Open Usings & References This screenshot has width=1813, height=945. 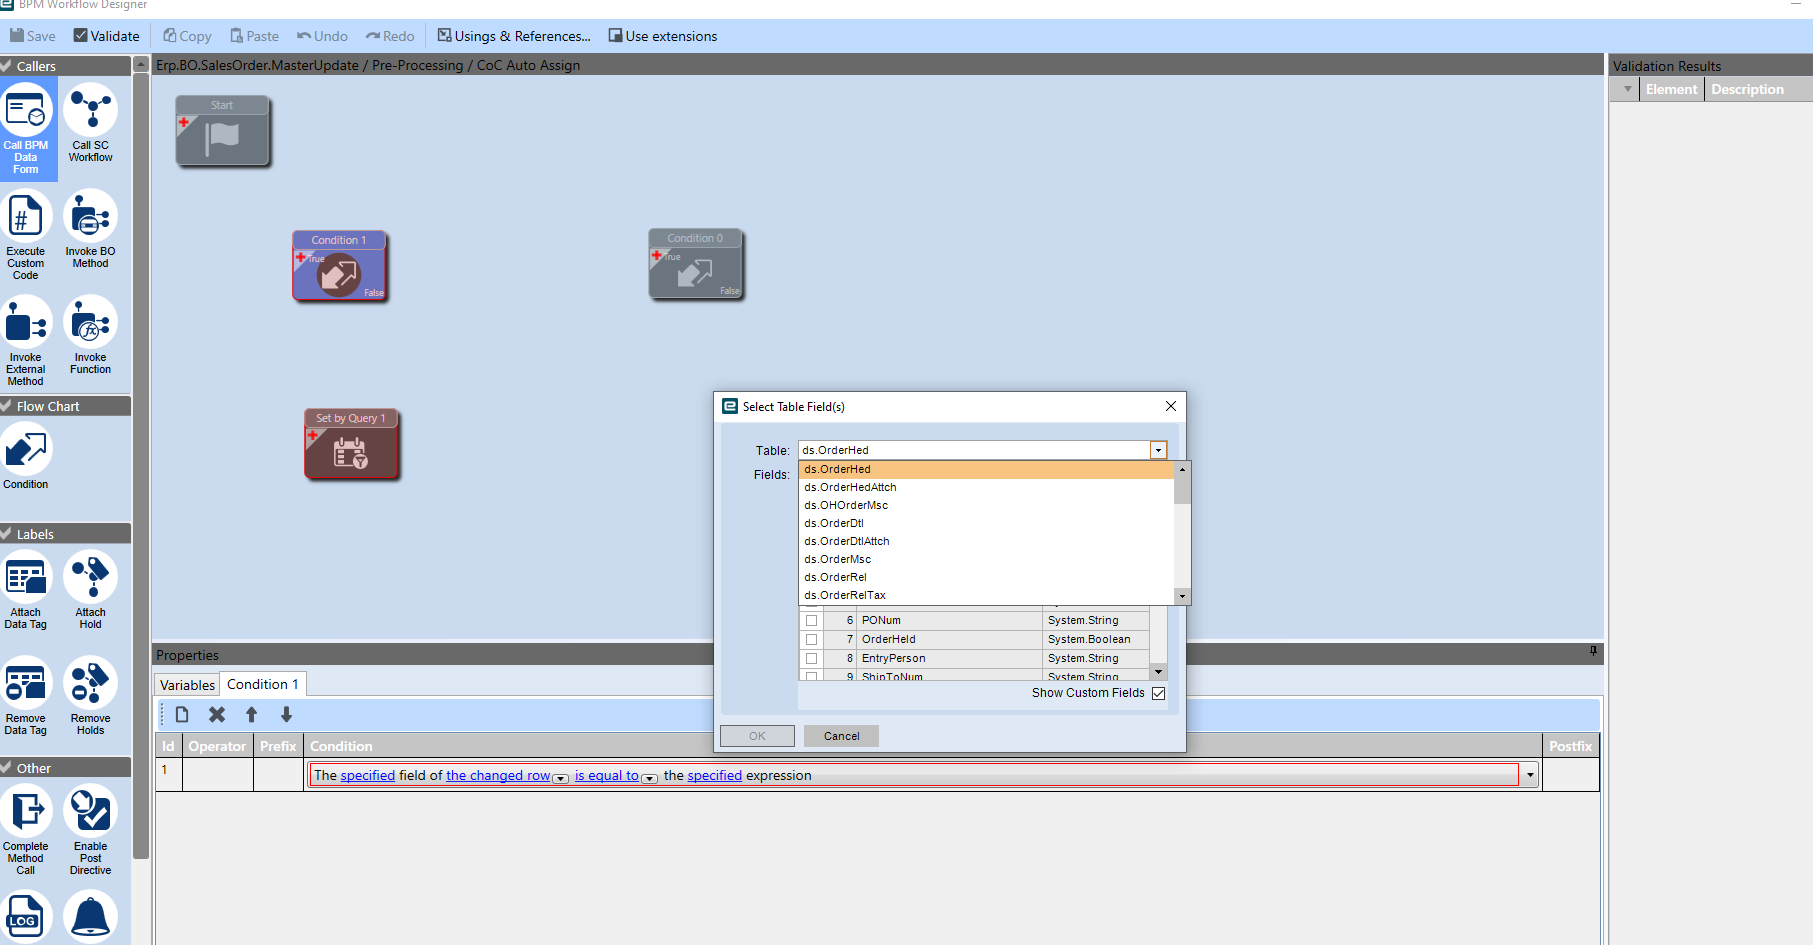pyautogui.click(x=514, y=36)
